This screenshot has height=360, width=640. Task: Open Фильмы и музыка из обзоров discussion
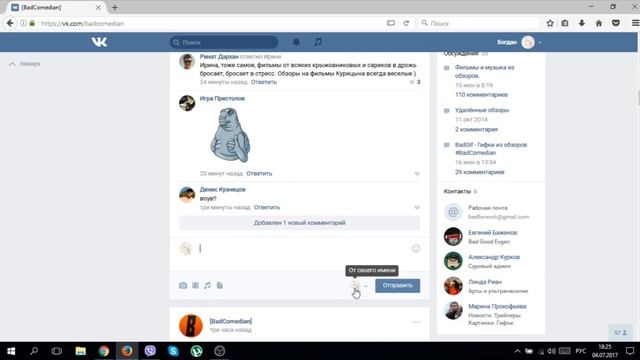point(484,71)
